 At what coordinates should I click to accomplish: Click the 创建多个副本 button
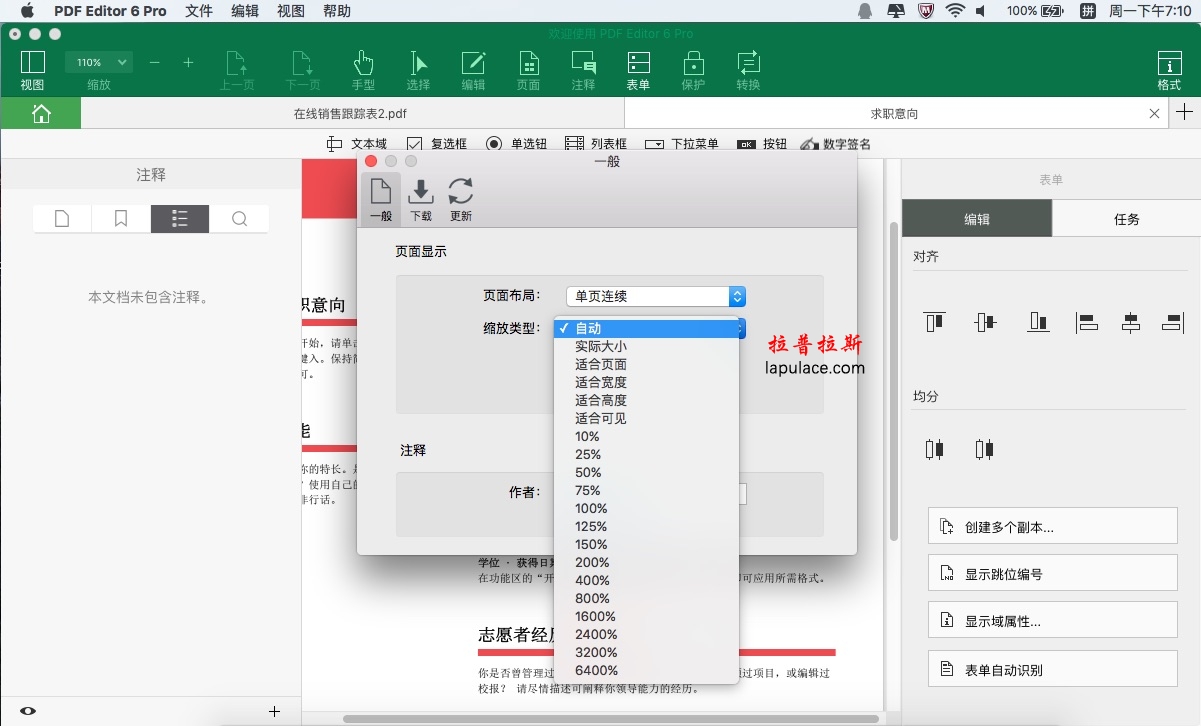[1052, 527]
